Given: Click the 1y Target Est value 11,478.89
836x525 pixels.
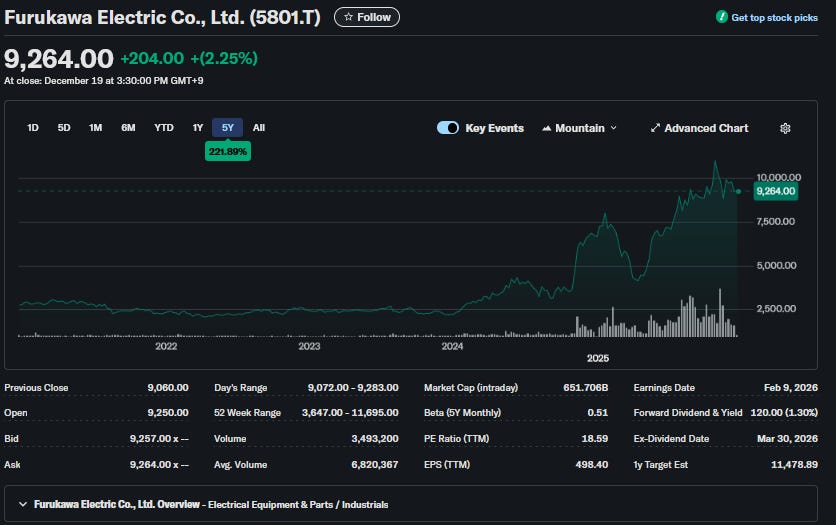Looking at the screenshot, I should click(x=794, y=464).
